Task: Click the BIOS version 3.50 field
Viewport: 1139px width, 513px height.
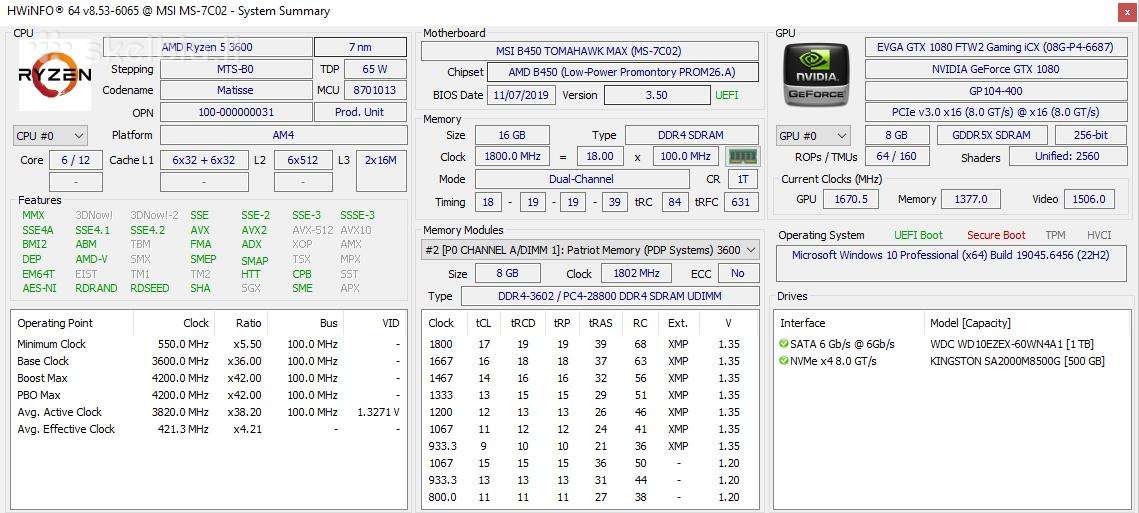Action: coord(657,95)
